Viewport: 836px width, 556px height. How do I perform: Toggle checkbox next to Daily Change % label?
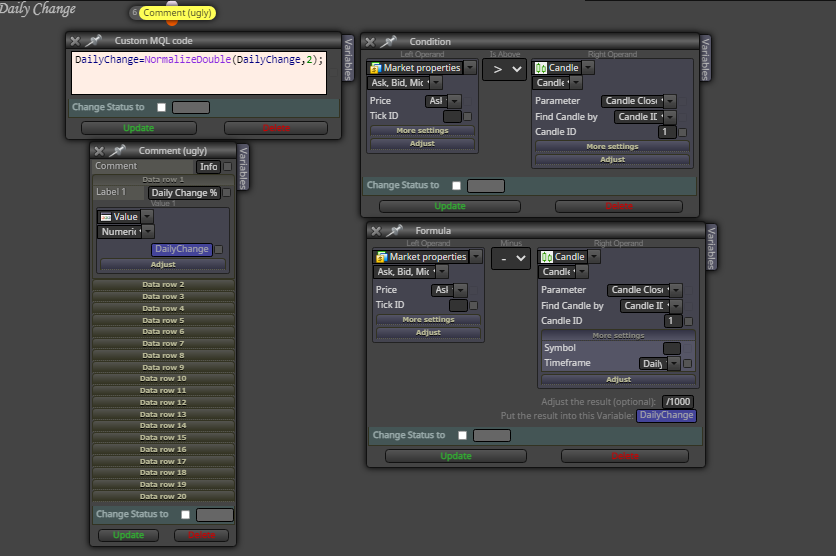point(227,192)
